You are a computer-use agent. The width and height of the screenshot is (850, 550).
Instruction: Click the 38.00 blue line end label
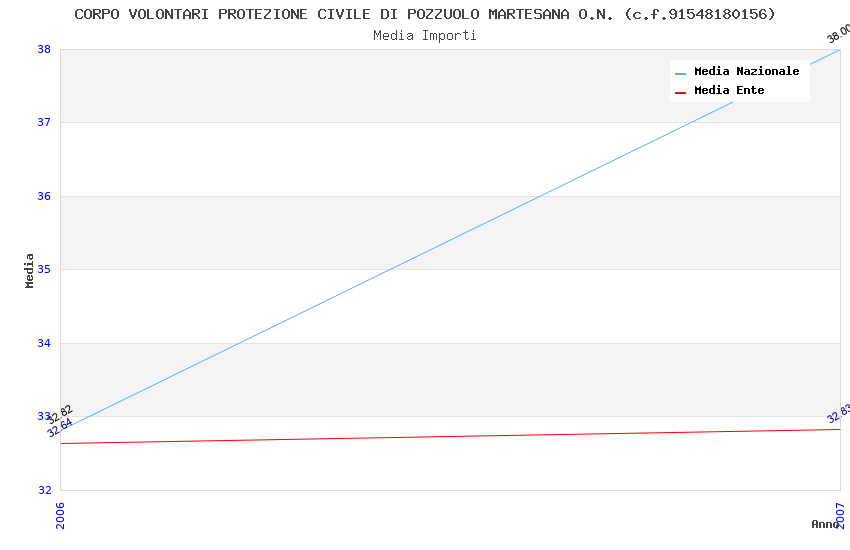coord(839,34)
